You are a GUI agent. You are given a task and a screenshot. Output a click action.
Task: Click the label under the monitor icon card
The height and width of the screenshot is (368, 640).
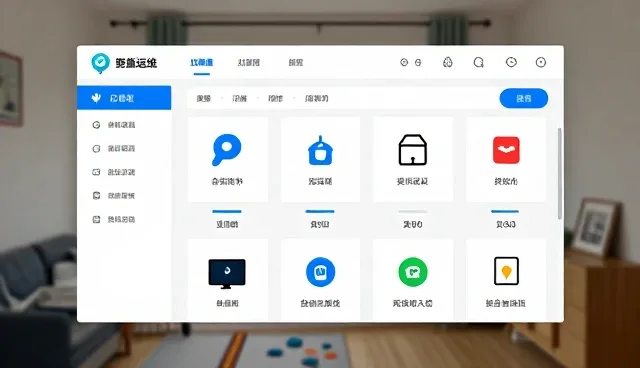coord(227,303)
